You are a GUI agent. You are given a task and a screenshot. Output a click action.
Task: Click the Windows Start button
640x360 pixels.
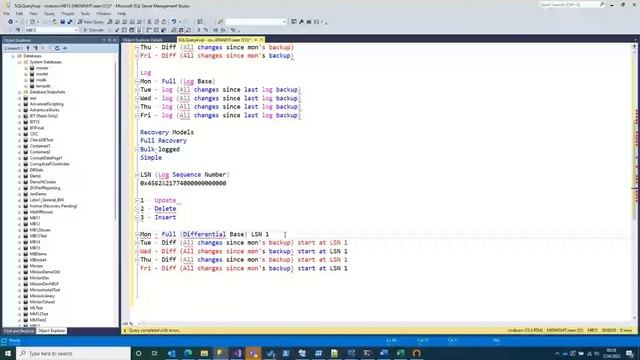pyautogui.click(x=8, y=353)
